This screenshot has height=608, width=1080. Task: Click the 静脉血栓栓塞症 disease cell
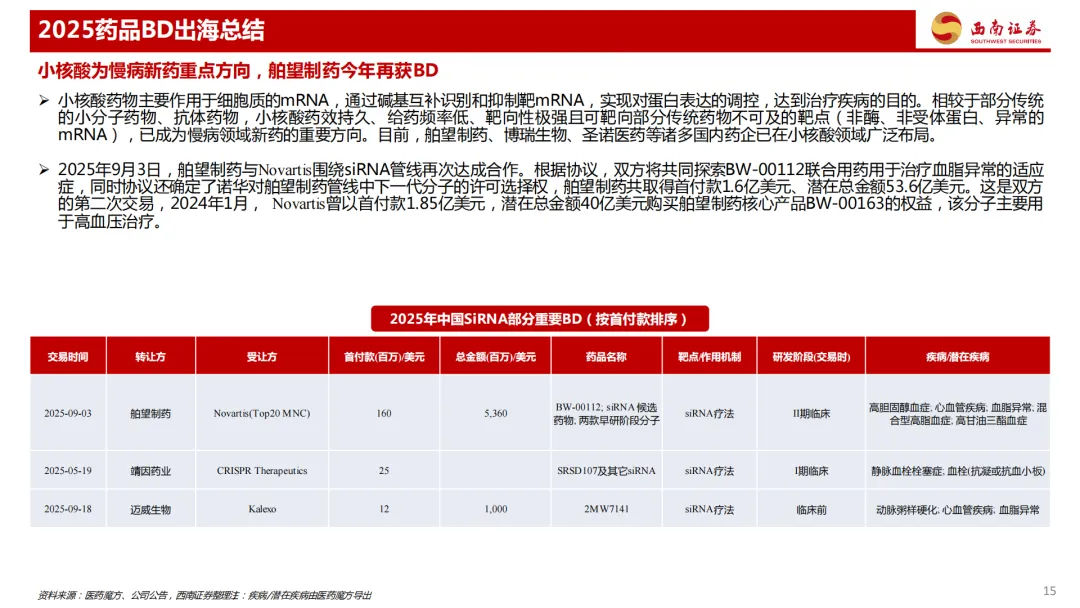pos(957,470)
